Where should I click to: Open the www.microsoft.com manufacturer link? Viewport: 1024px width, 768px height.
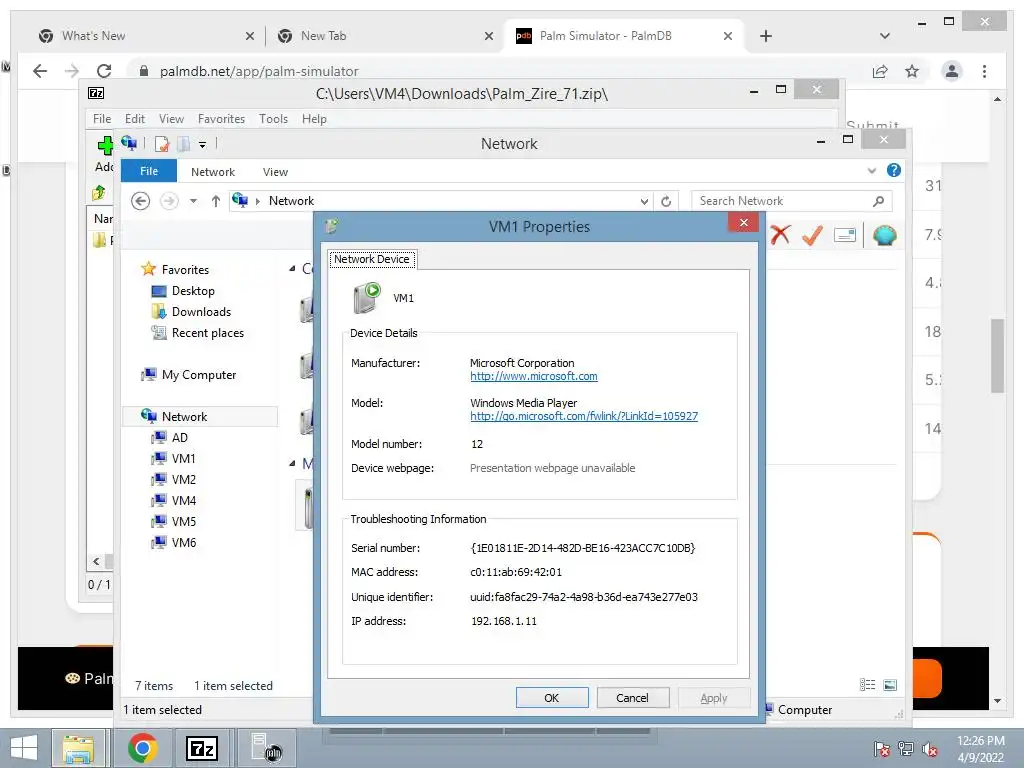534,376
